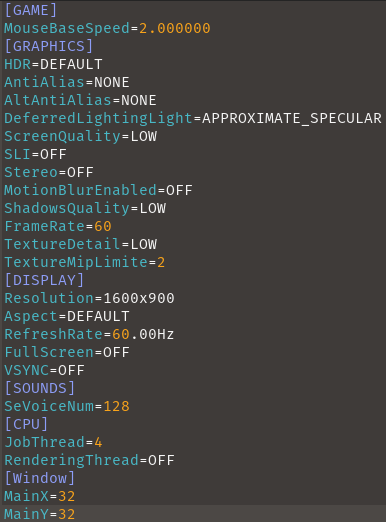The image size is (386, 522).
Task: Click the MotionBlurEnabled OFF value
Action: pos(179,190)
